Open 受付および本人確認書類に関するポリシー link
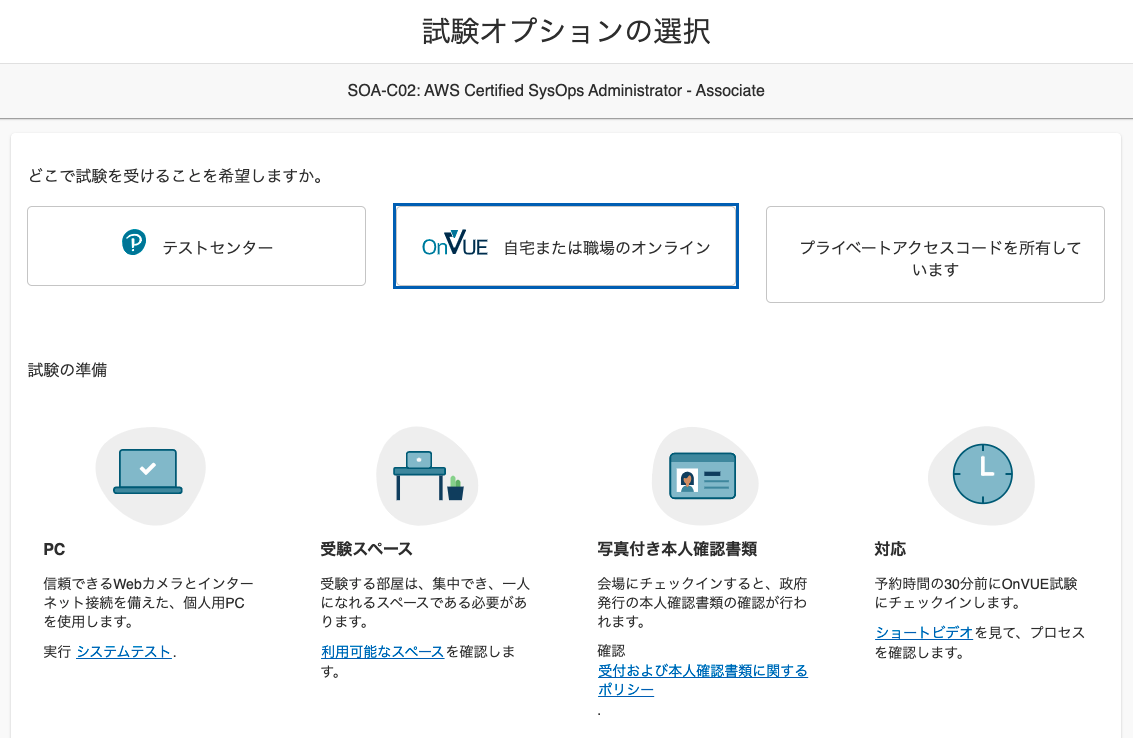 point(702,680)
